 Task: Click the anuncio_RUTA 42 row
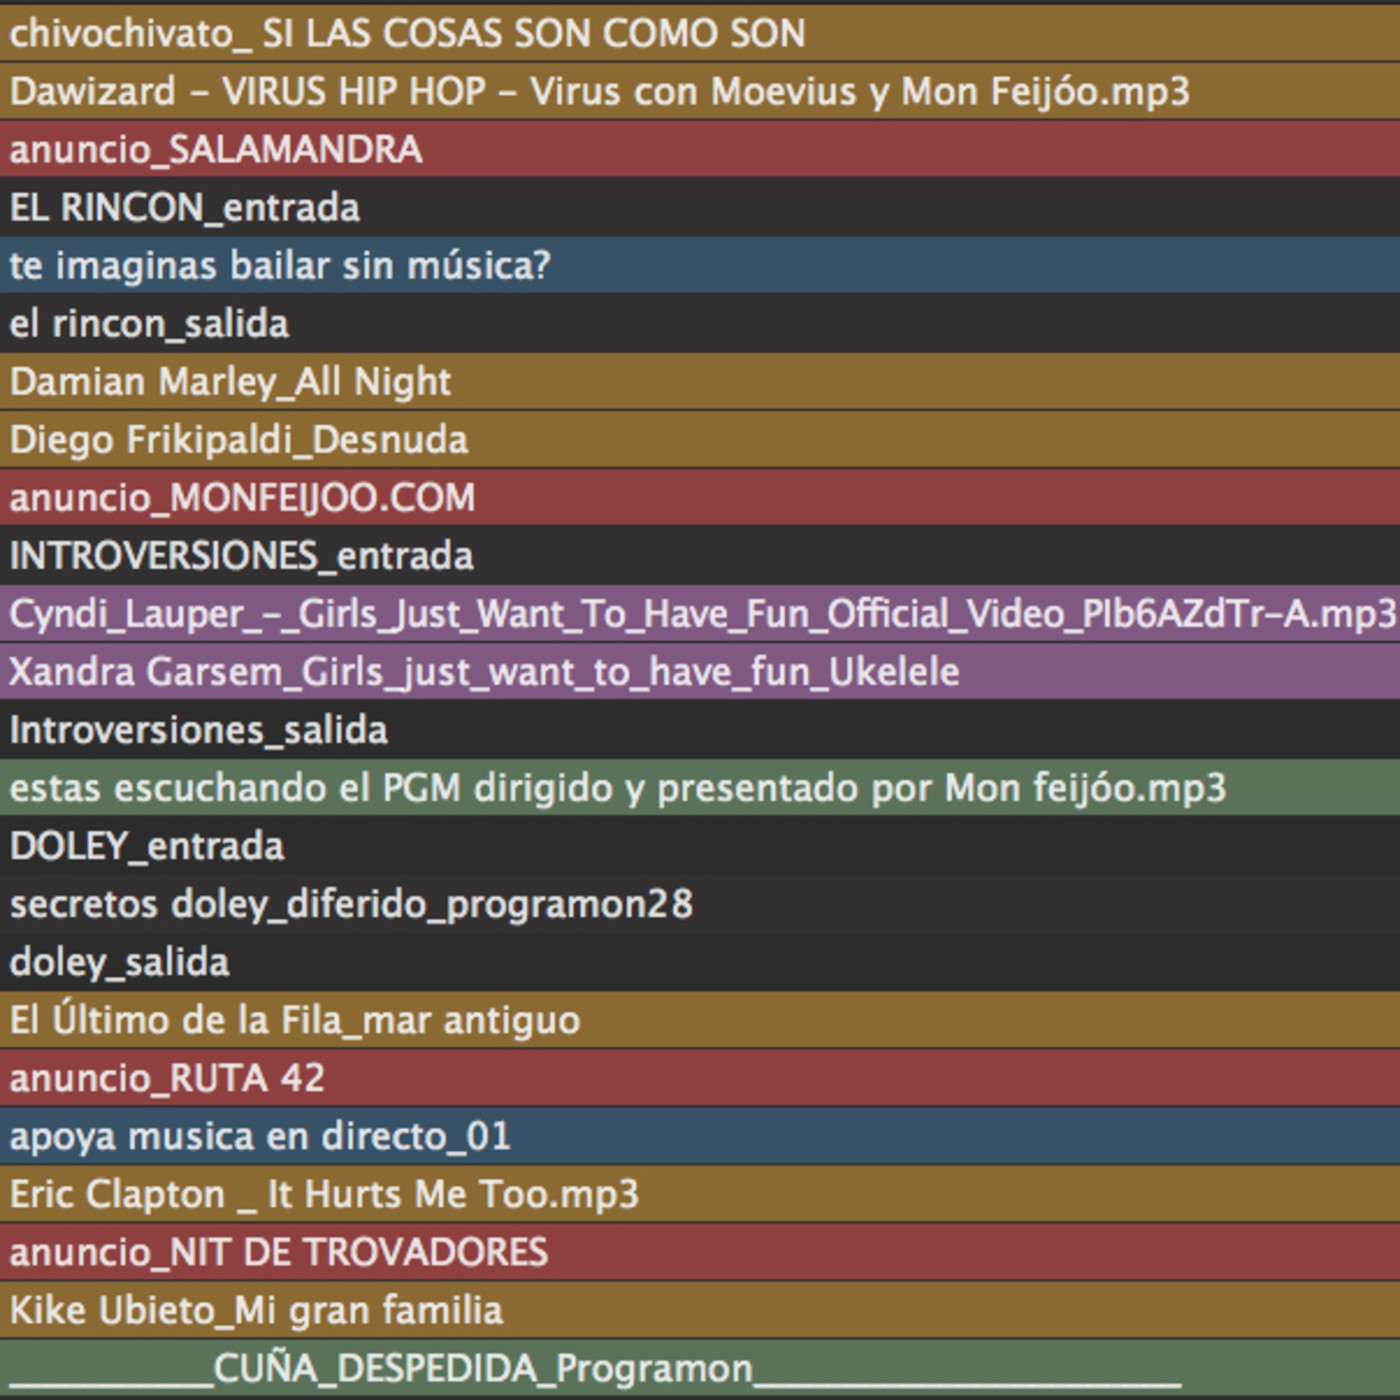point(167,1077)
